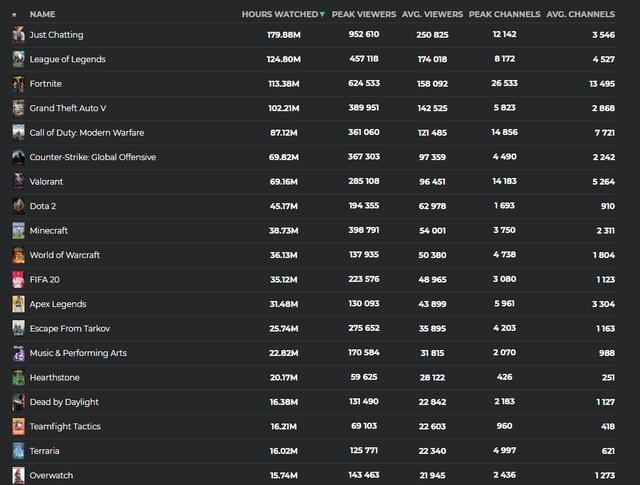Open the Fortnite link
640x485 pixels.
click(46, 84)
